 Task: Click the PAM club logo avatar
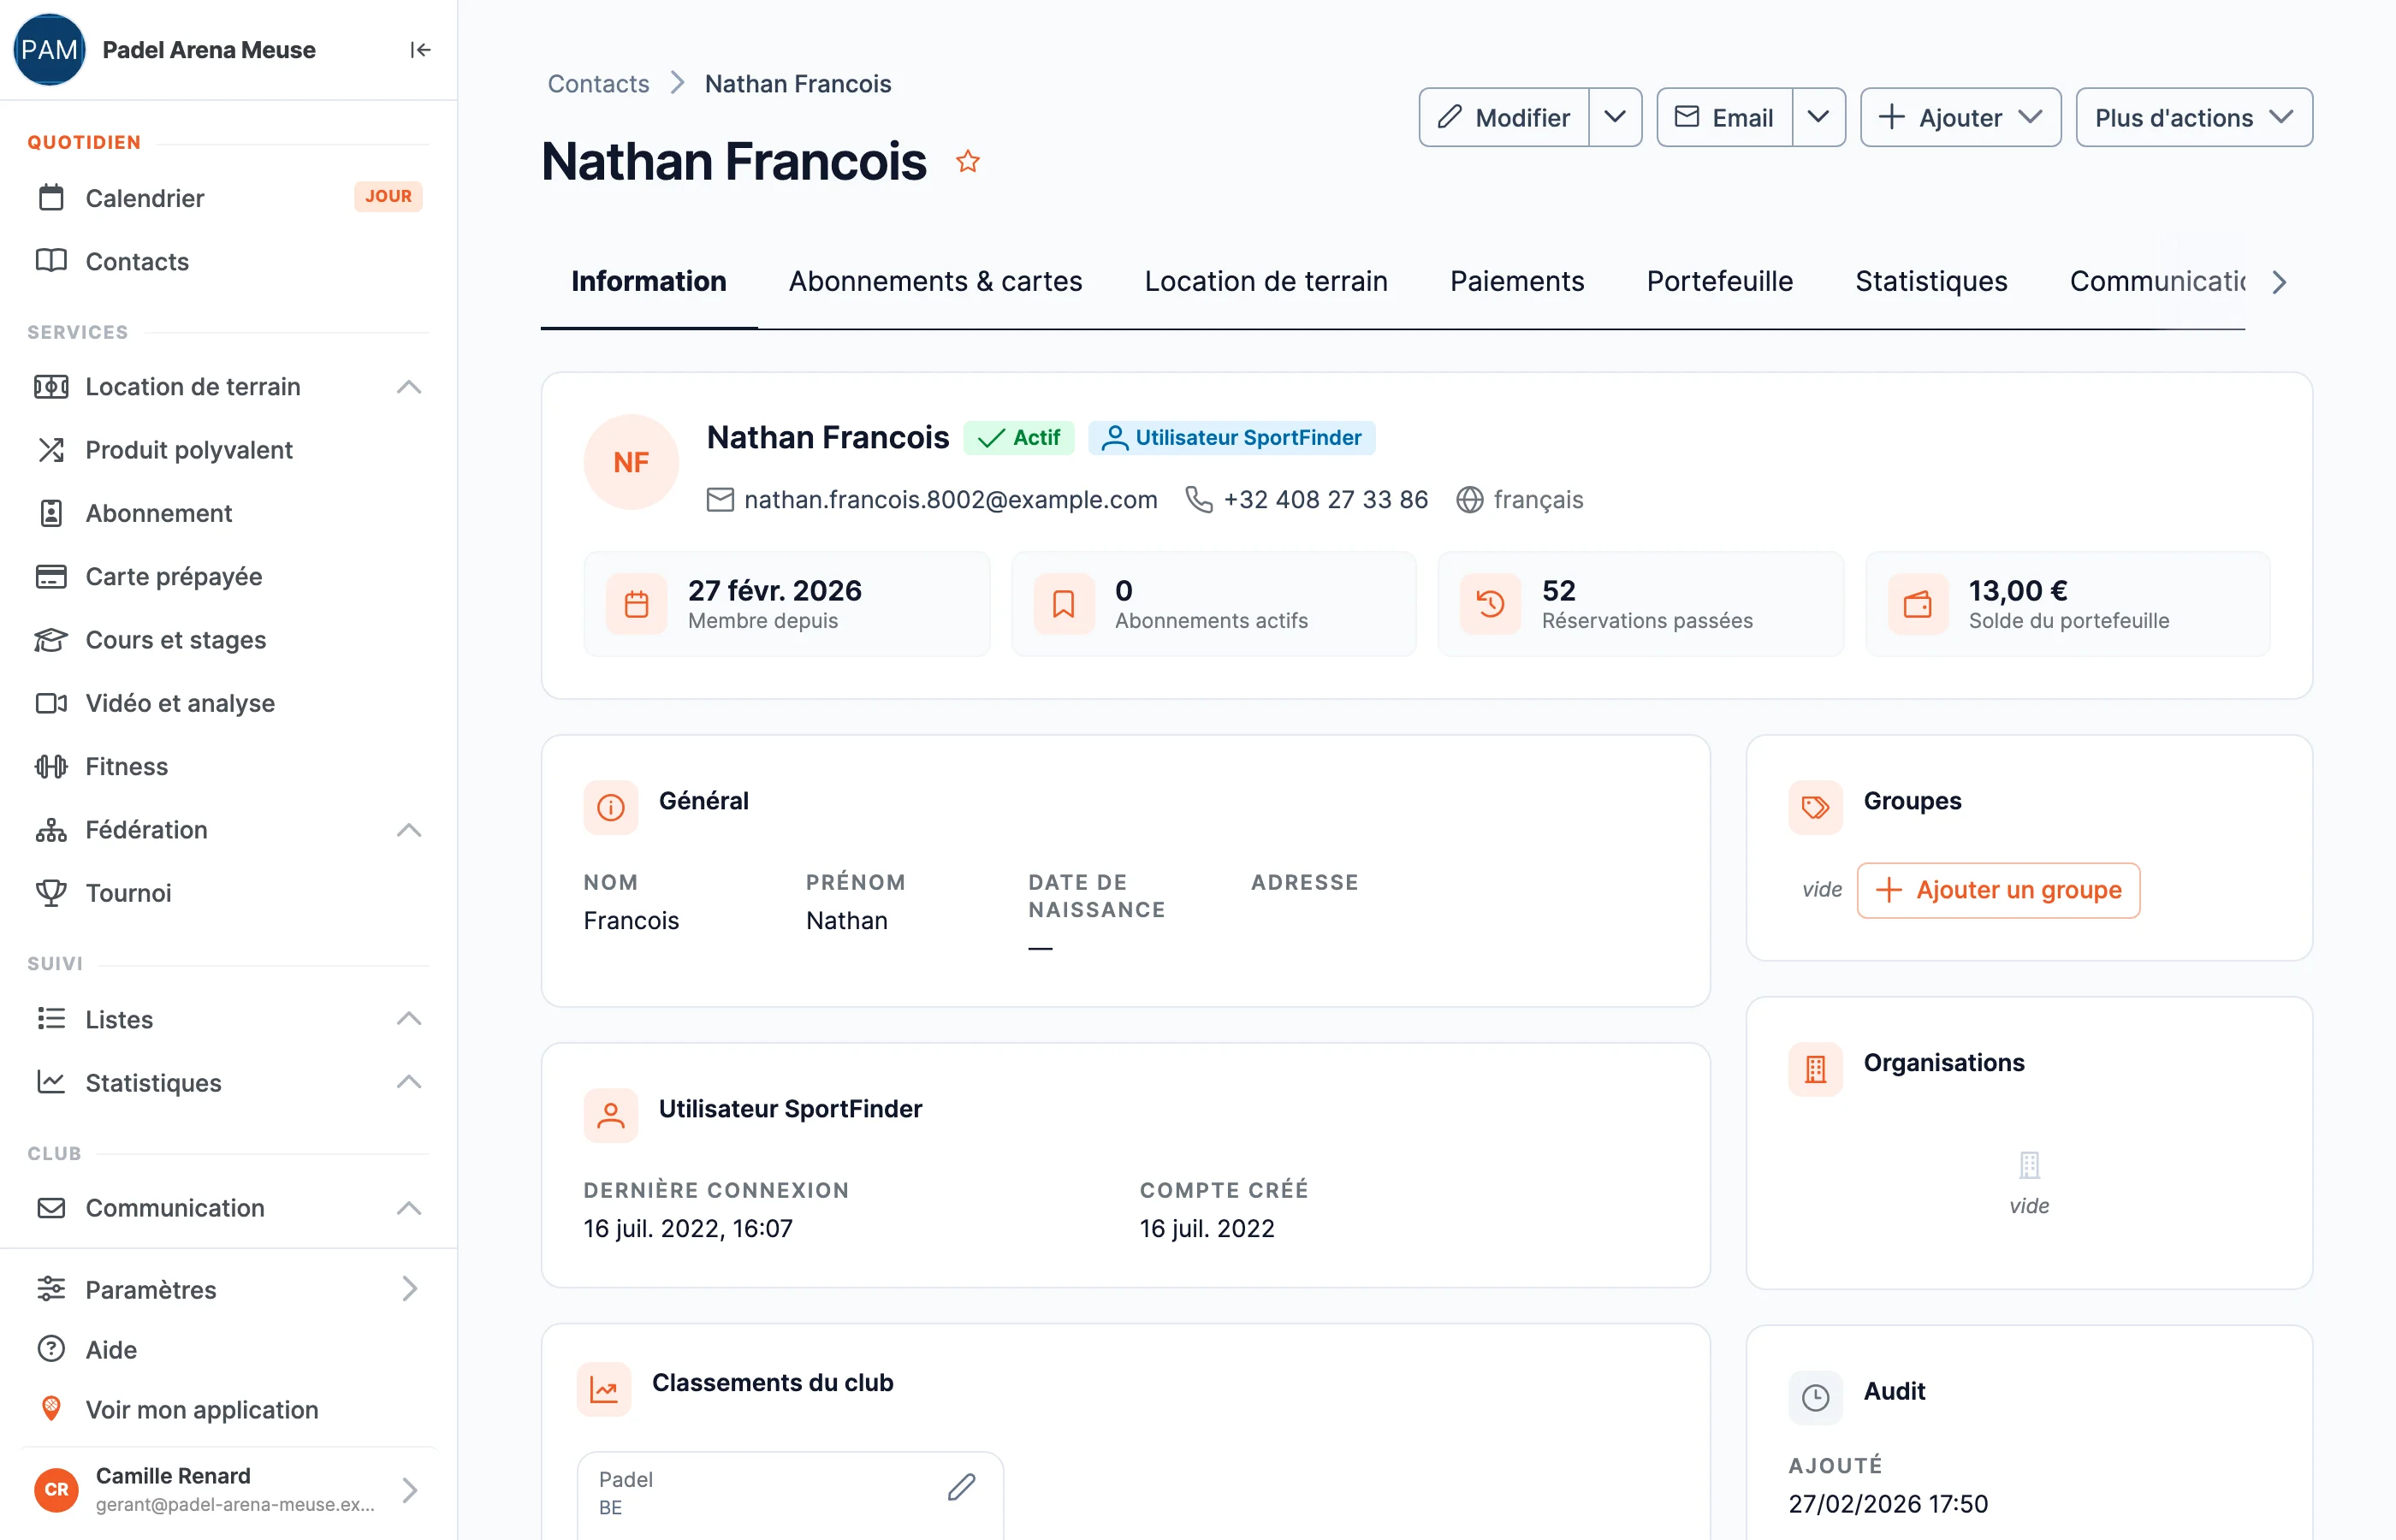pyautogui.click(x=49, y=49)
